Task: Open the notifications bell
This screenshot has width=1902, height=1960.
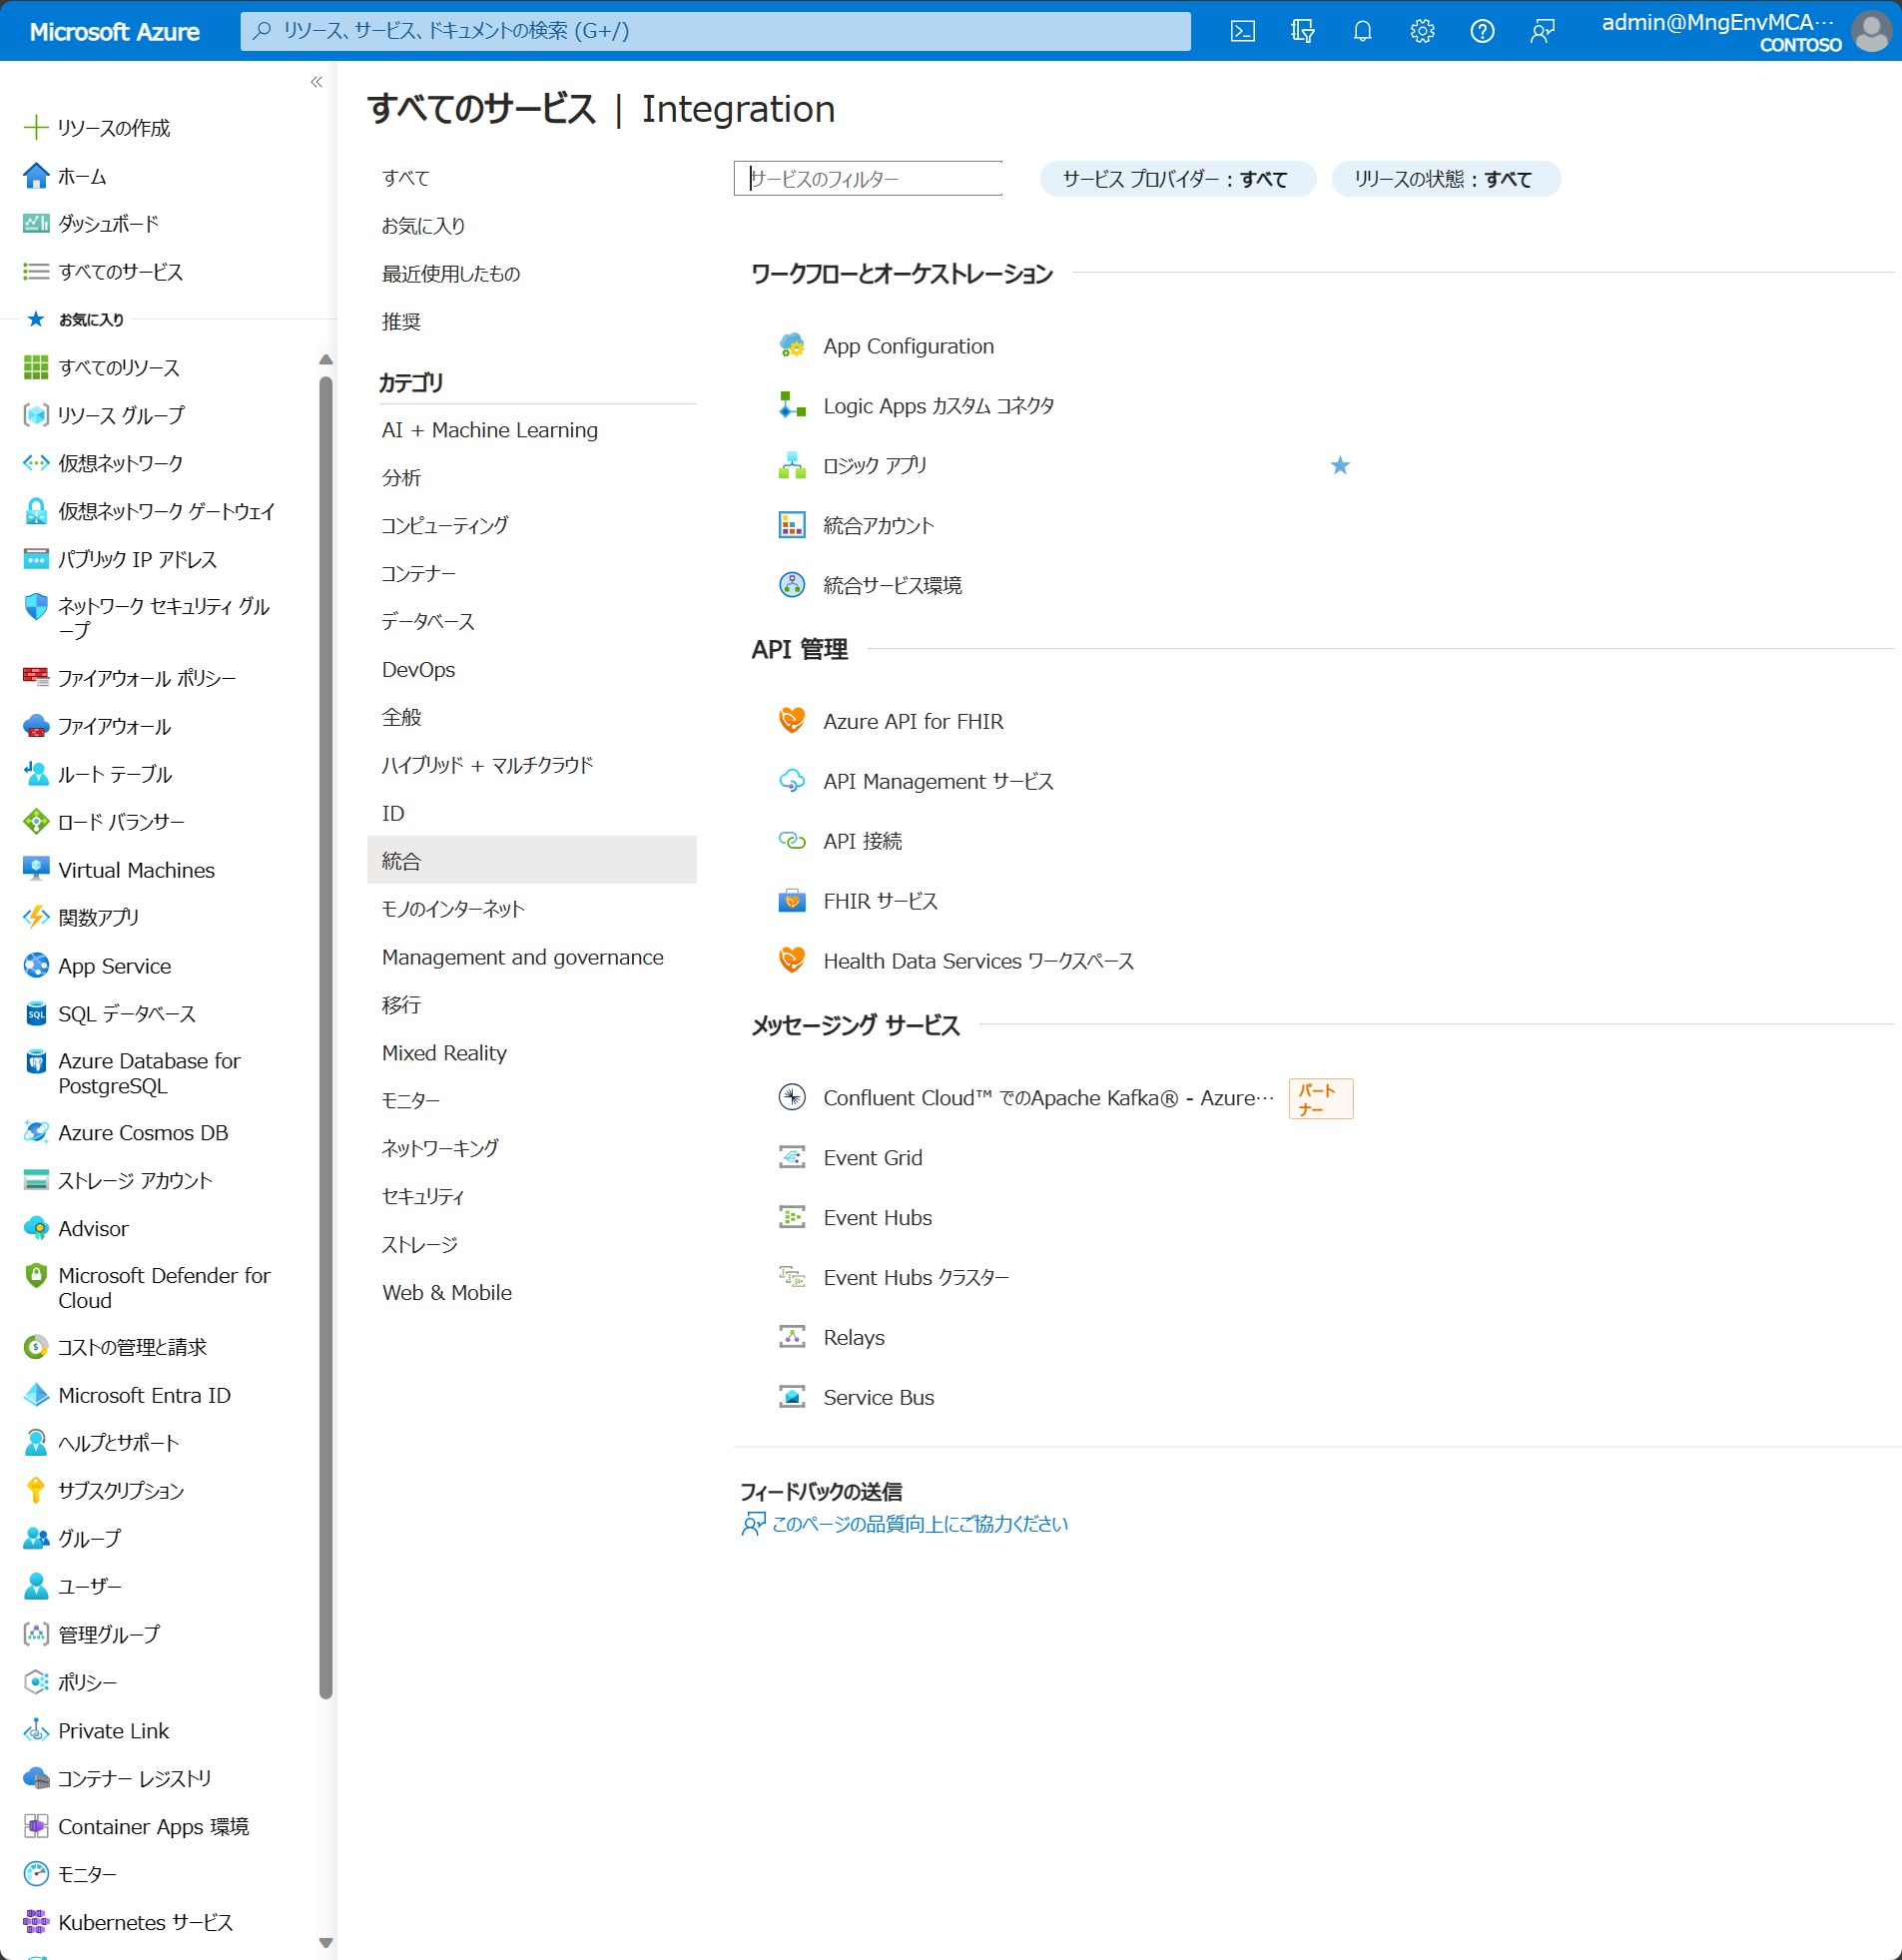Action: 1362,31
